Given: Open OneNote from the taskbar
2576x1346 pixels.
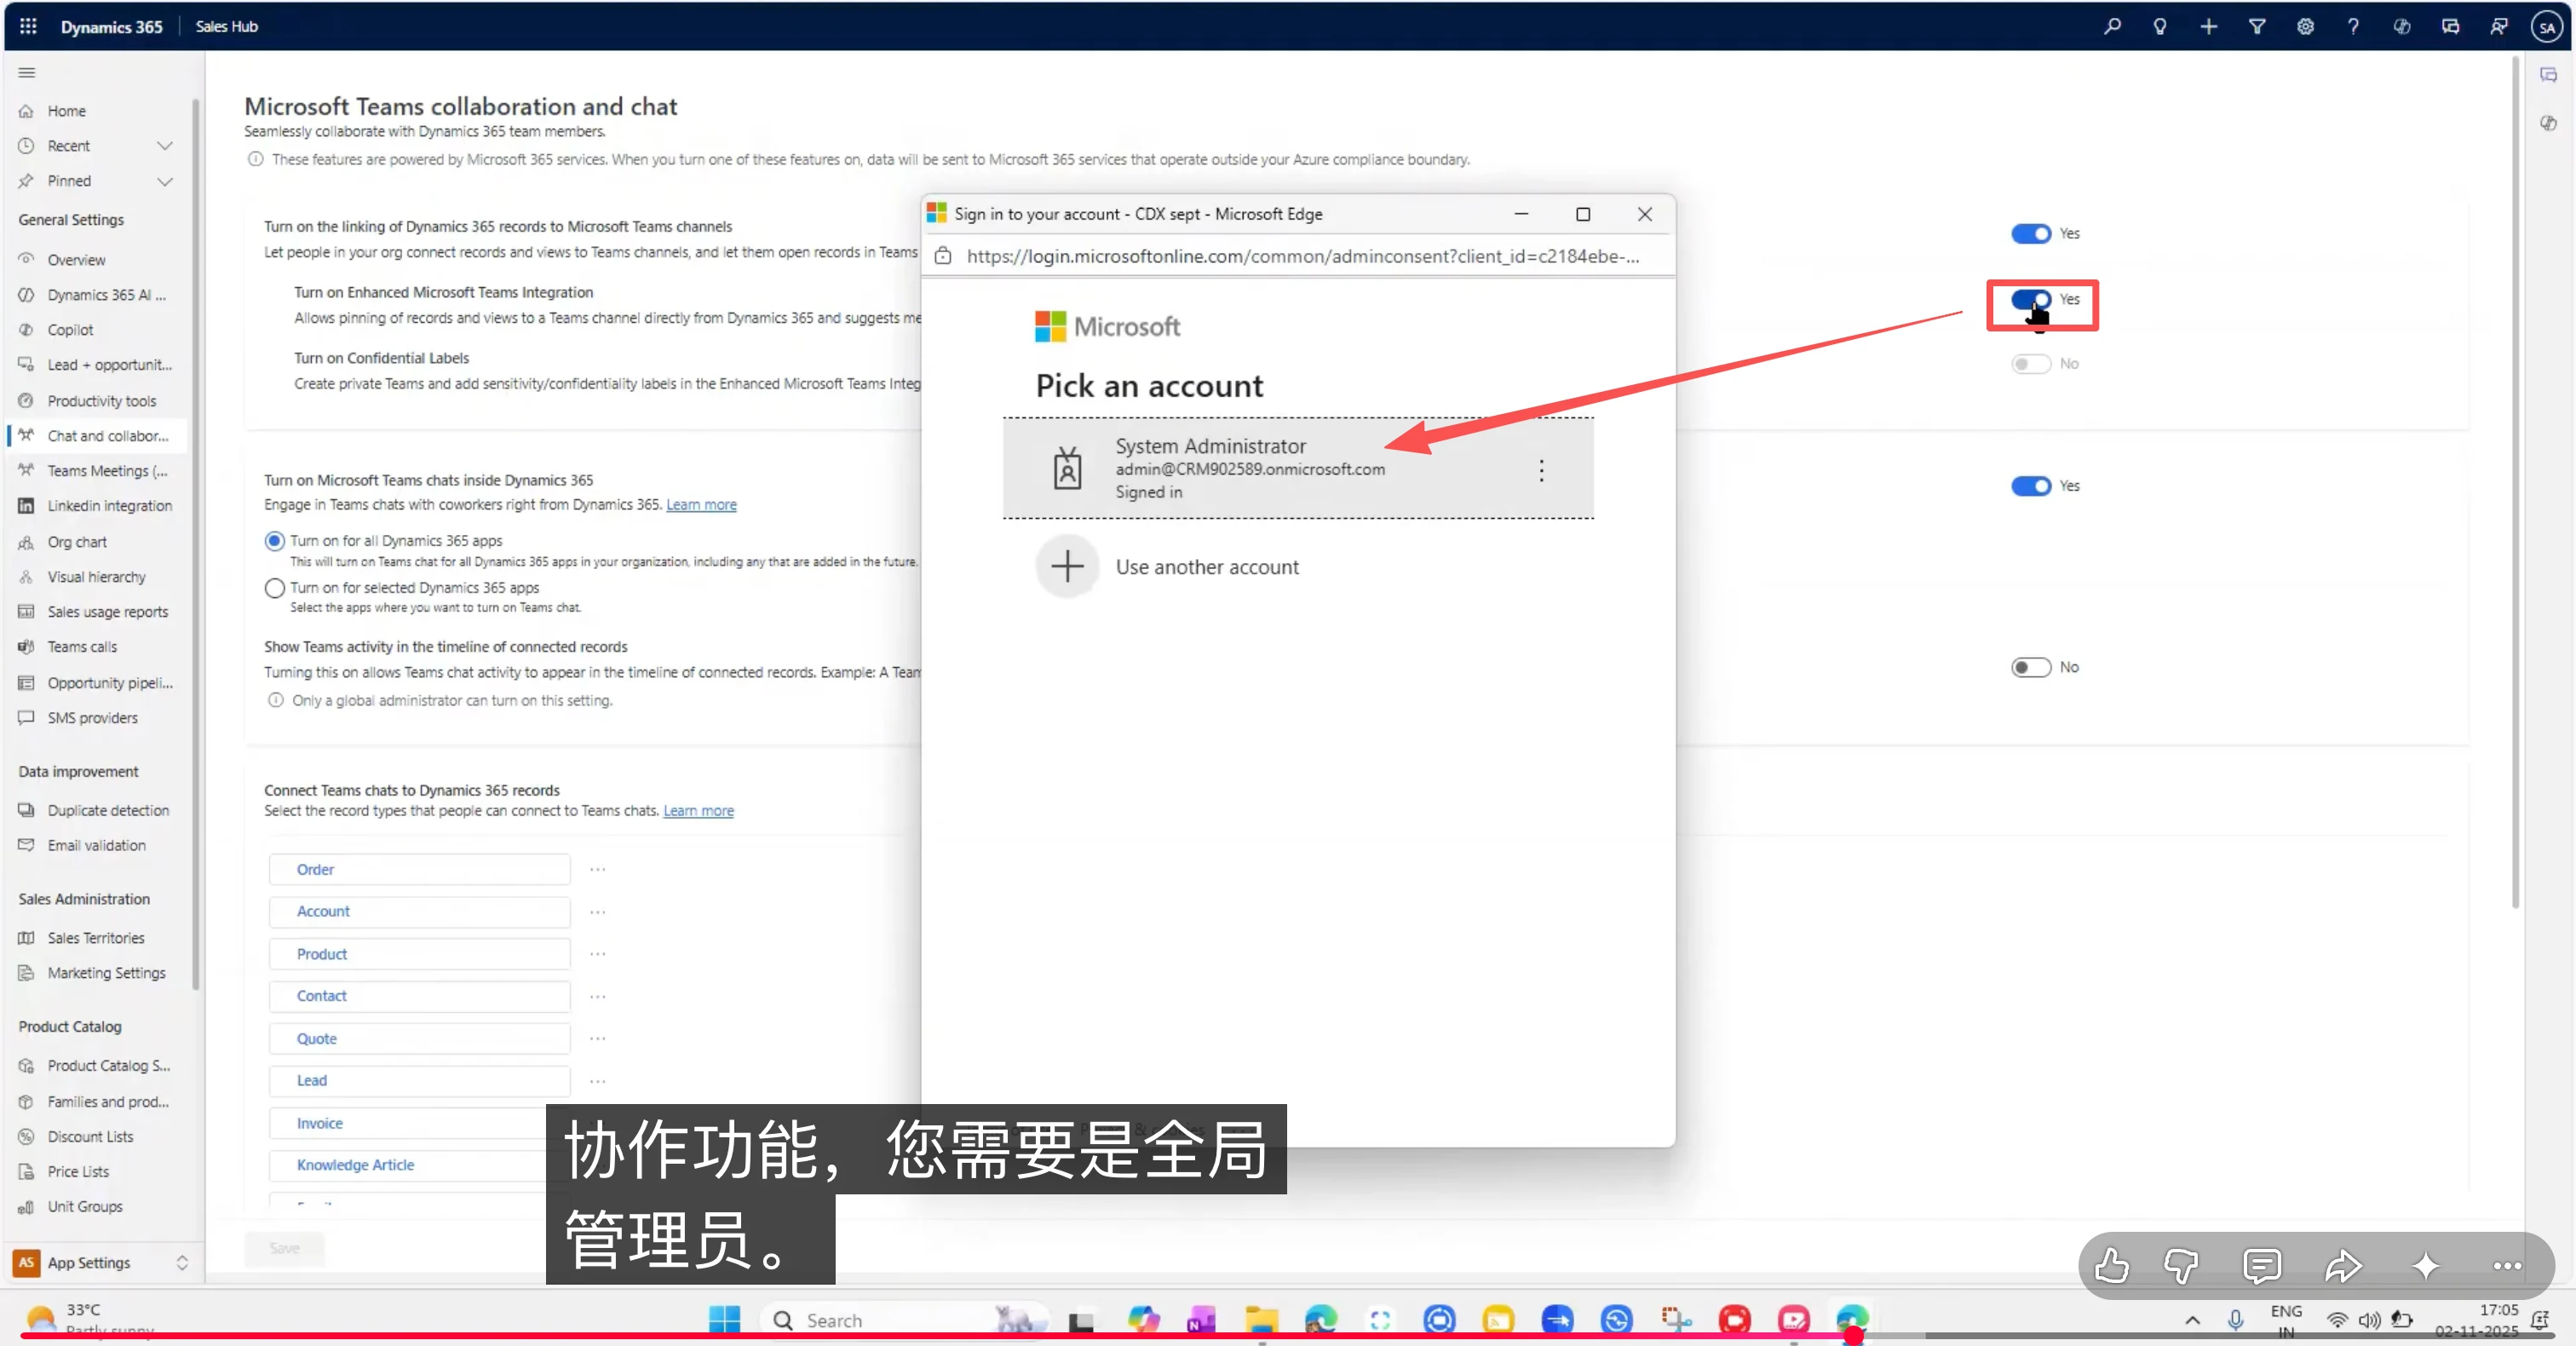Looking at the screenshot, I should coord(1202,1320).
